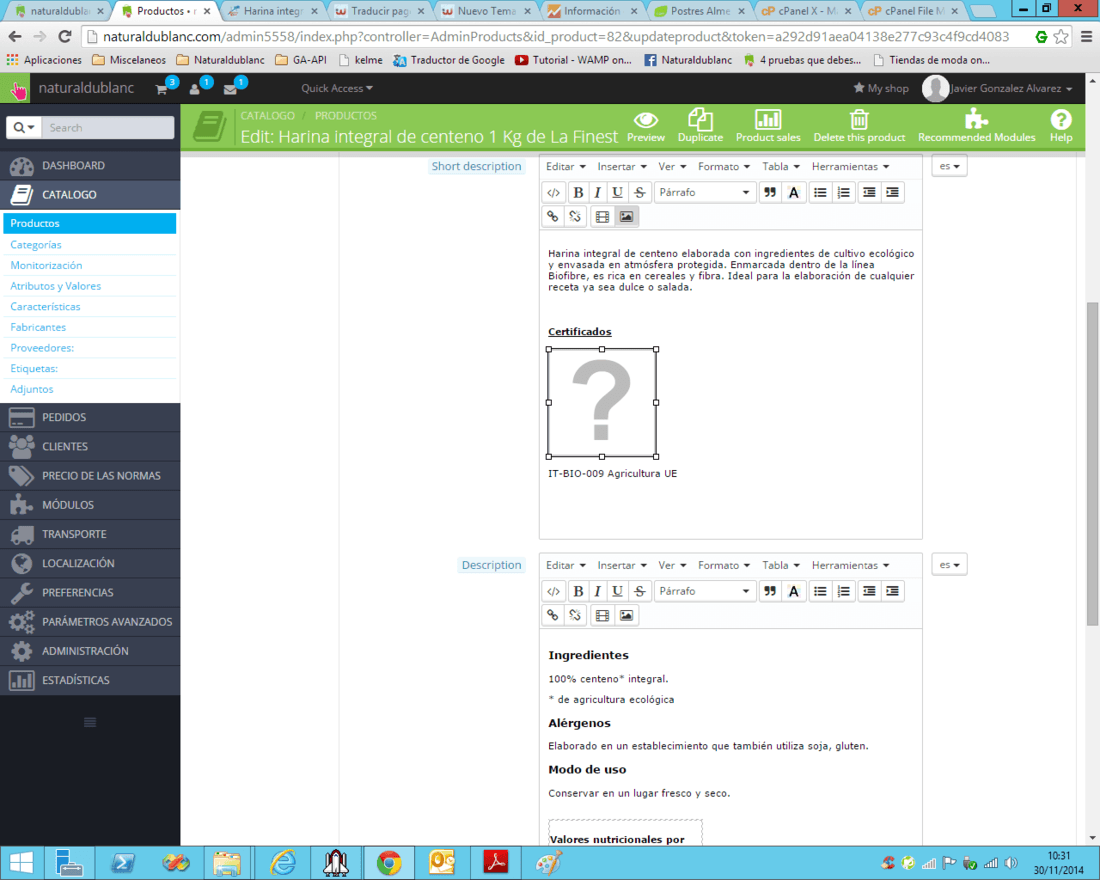Image resolution: width=1100 pixels, height=880 pixels.
Task: Click text color icon in Short description editor
Action: point(793,192)
